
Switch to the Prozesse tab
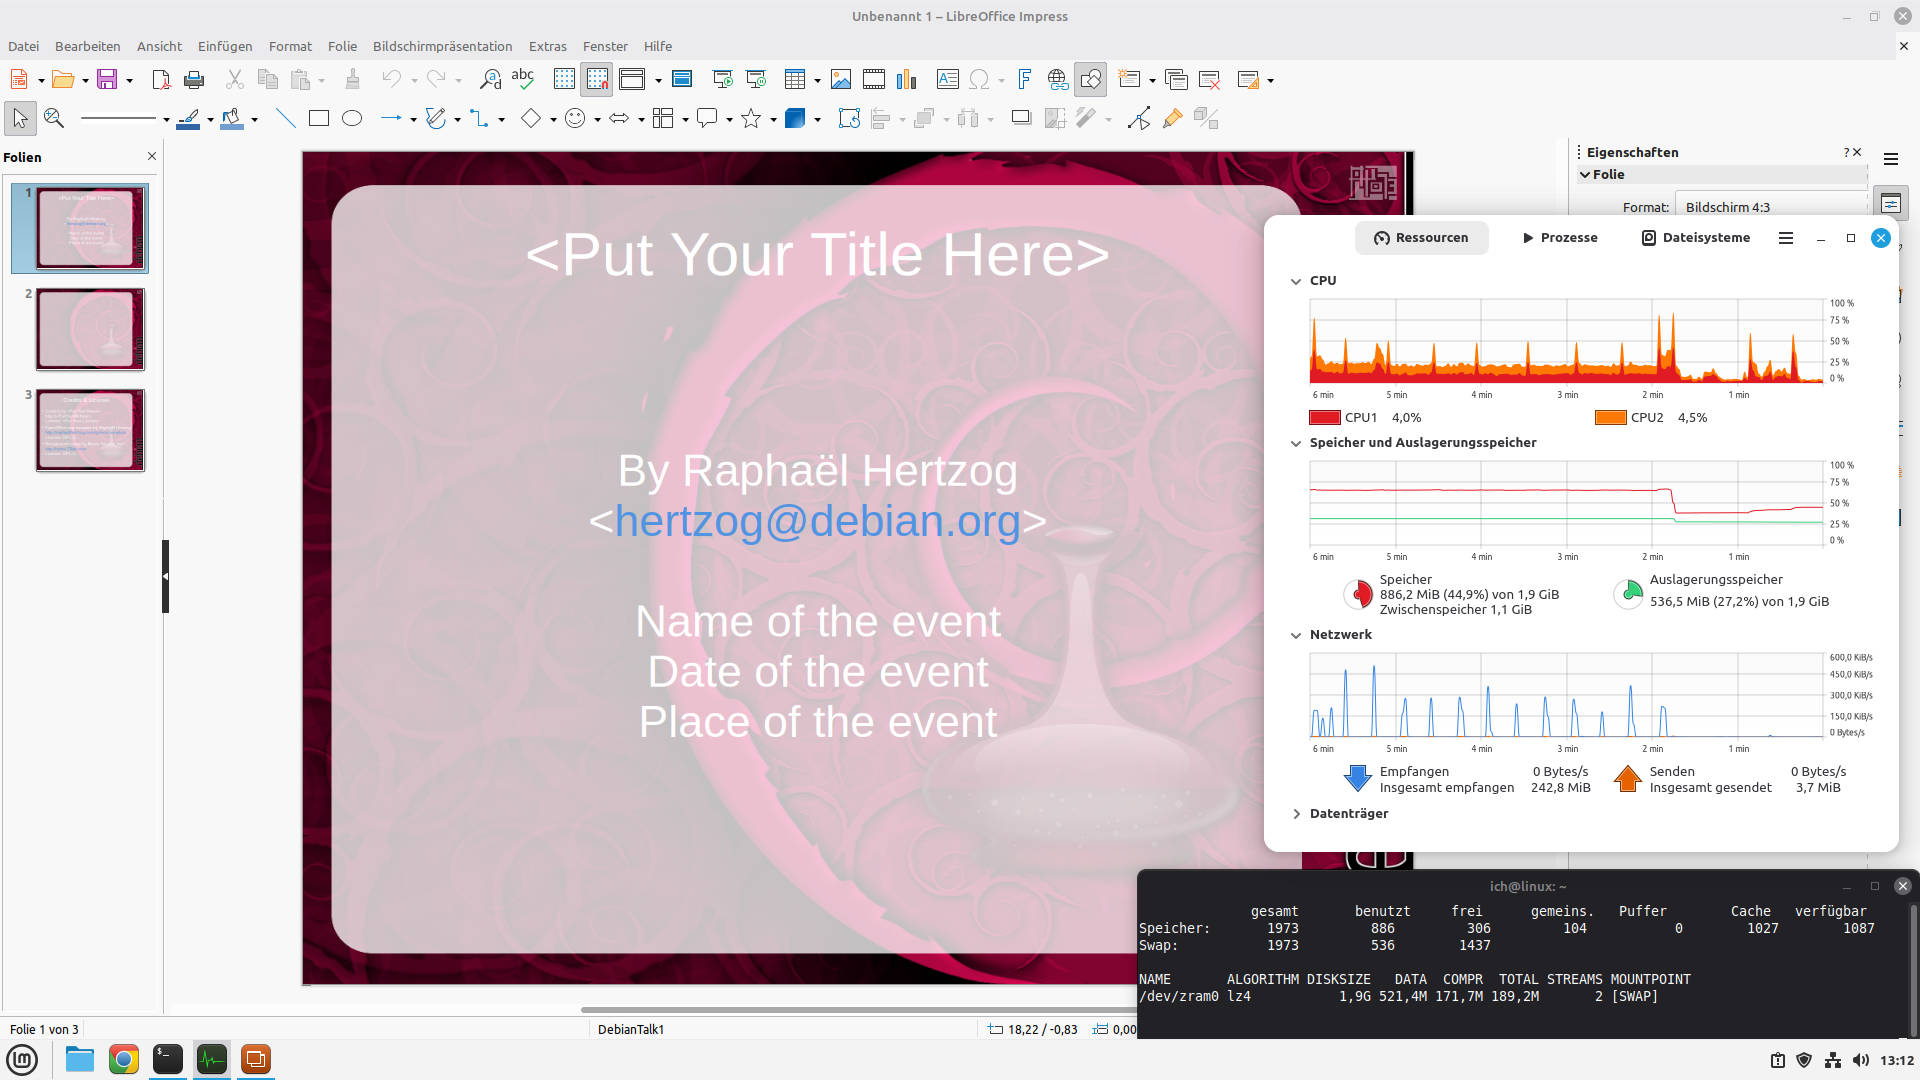tap(1560, 238)
